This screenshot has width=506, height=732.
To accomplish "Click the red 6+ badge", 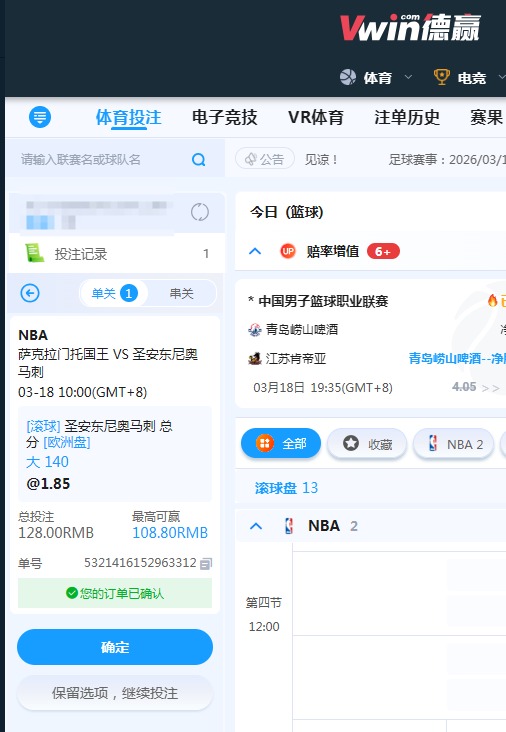I will click(383, 252).
